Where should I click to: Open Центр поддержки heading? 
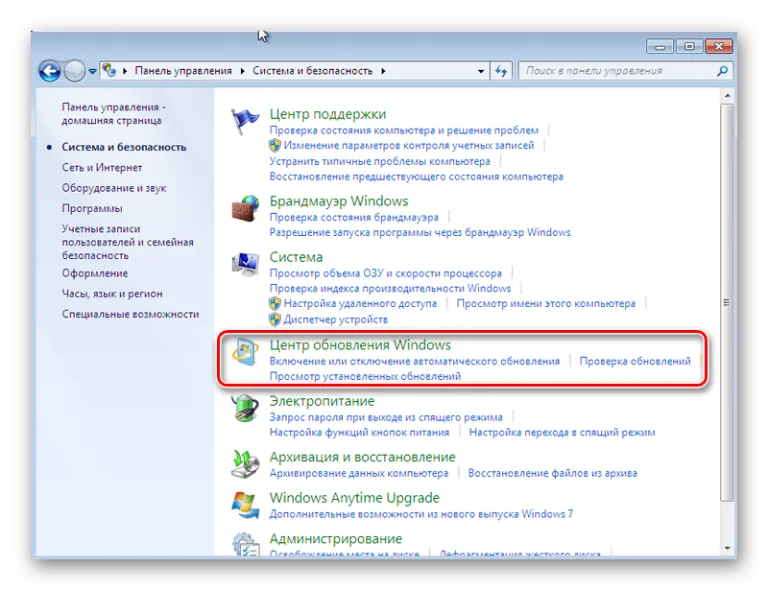click(x=328, y=114)
